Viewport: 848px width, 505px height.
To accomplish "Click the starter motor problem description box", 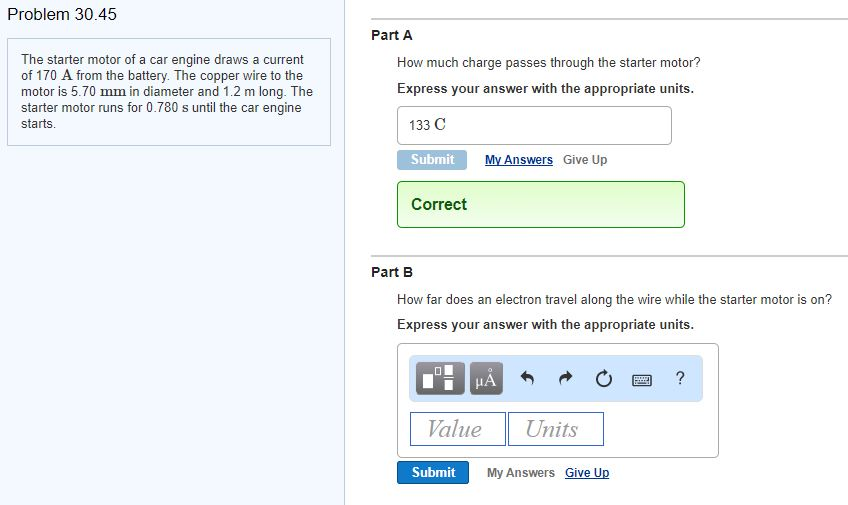I will 169,92.
